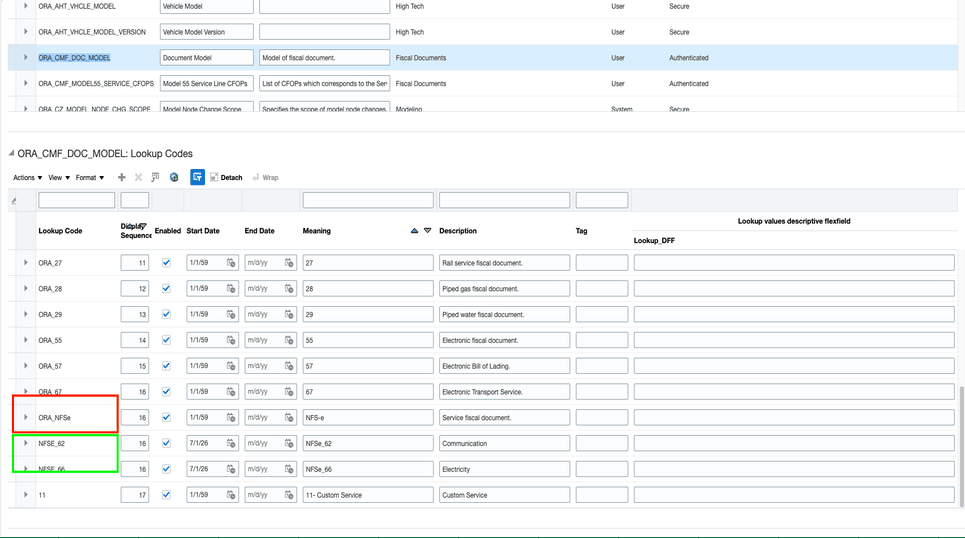The image size is (965, 539).
Task: Toggle Enabled checkbox for NFSE_62
Action: point(166,444)
